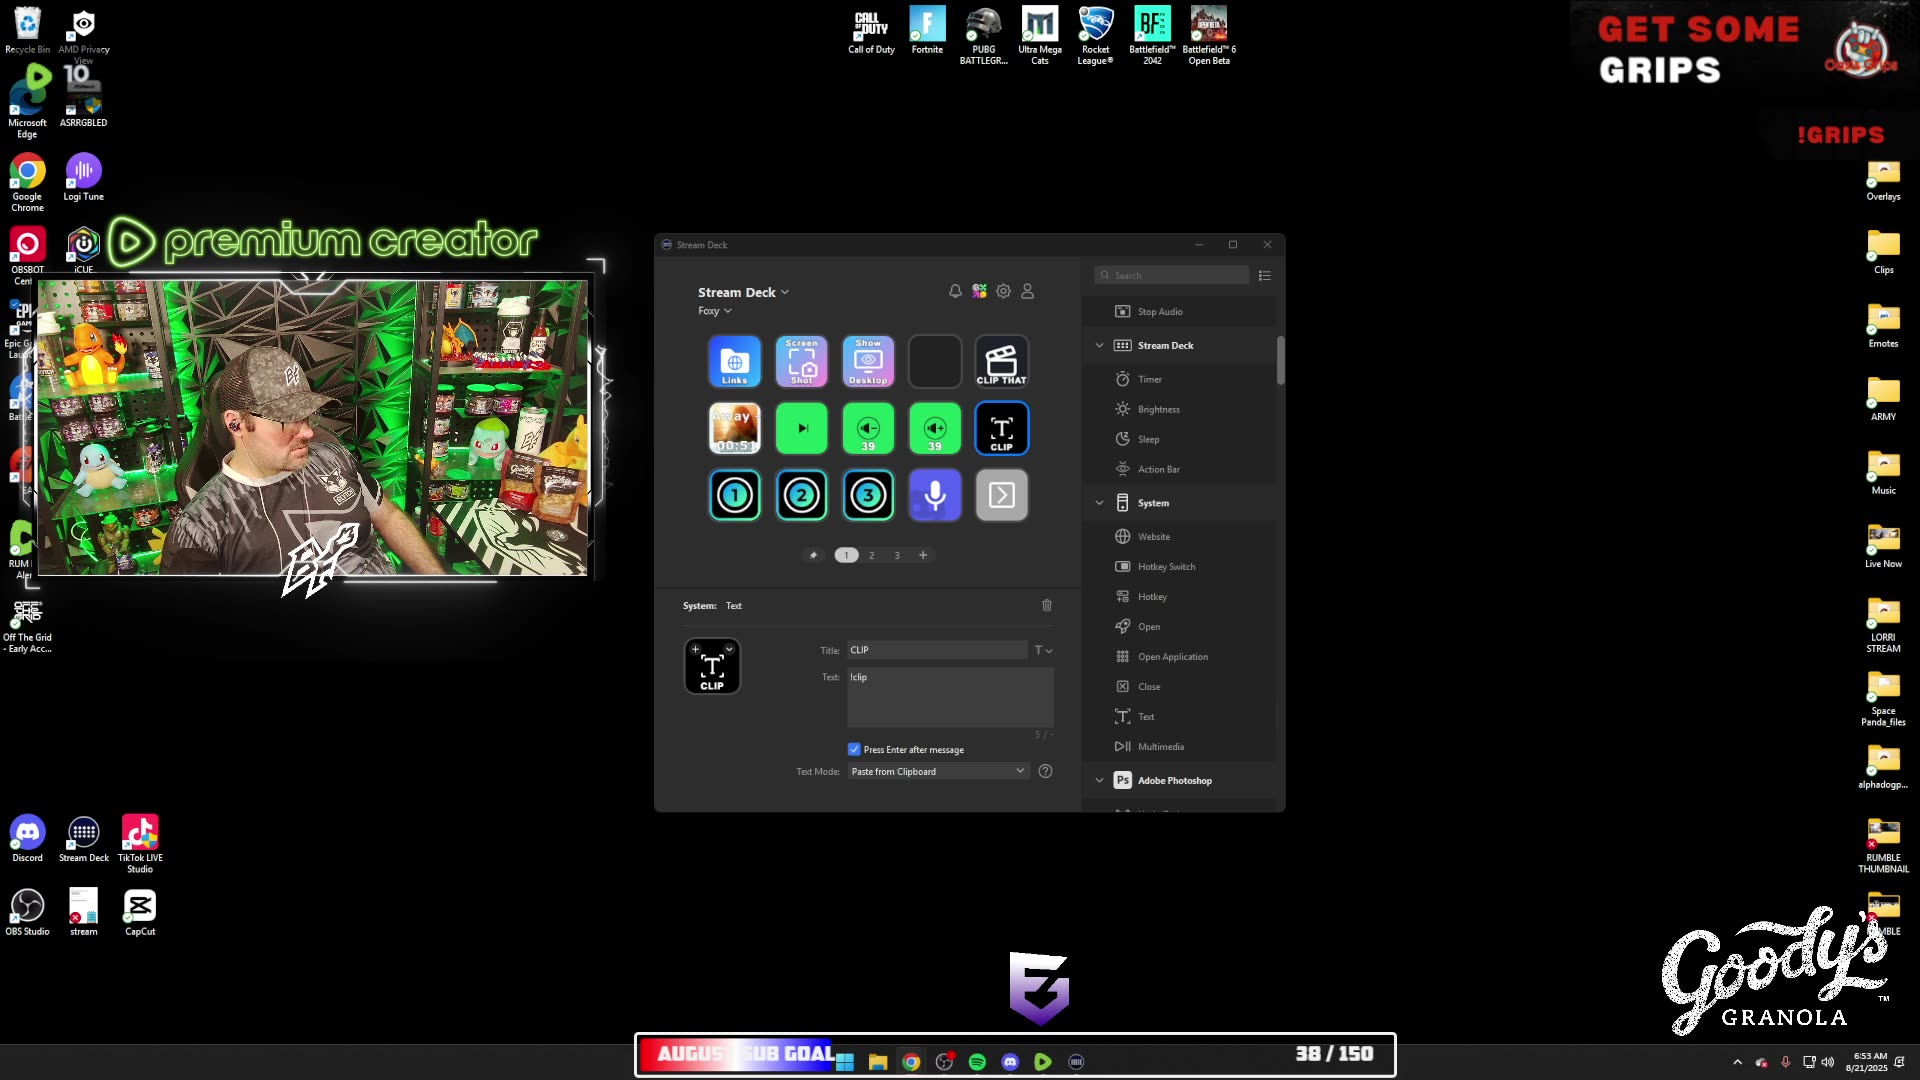Open the notifications bell icon
1920x1080 pixels.
(x=955, y=291)
